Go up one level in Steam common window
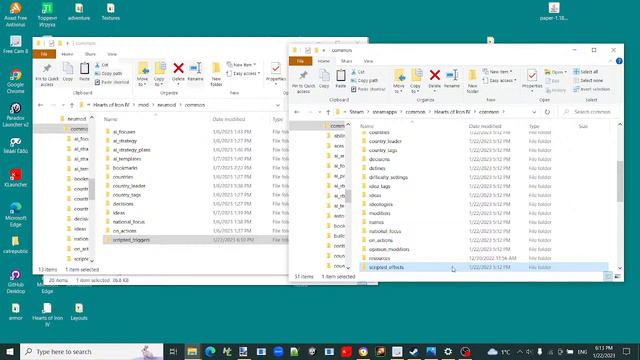Screen dimensions: 640x360 pos(328,112)
